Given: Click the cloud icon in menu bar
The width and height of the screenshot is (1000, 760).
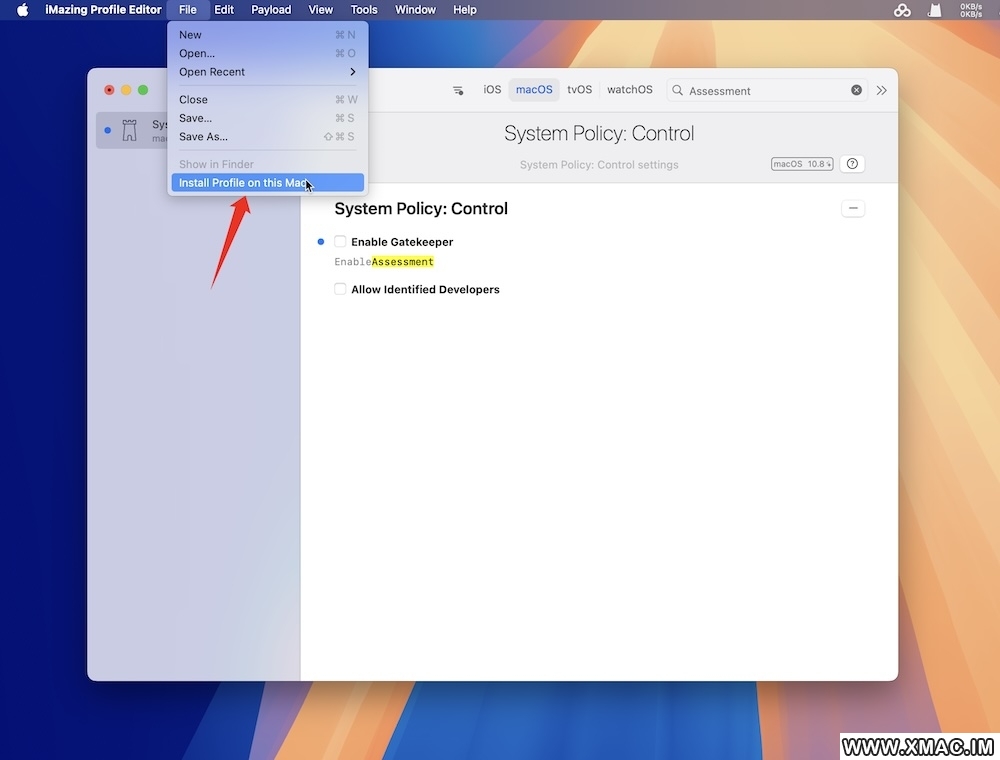Looking at the screenshot, I should [x=902, y=10].
